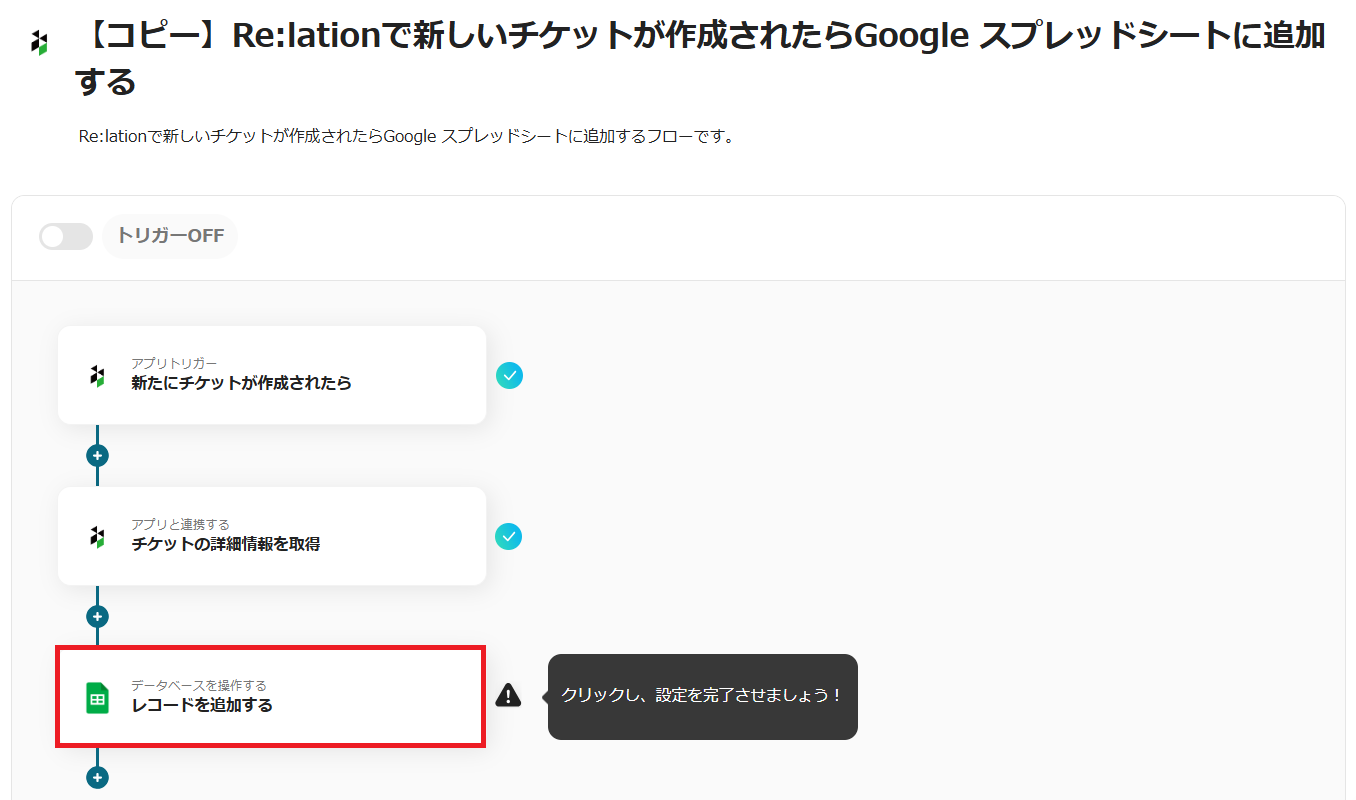Click the データベースを操作する label

[198, 685]
